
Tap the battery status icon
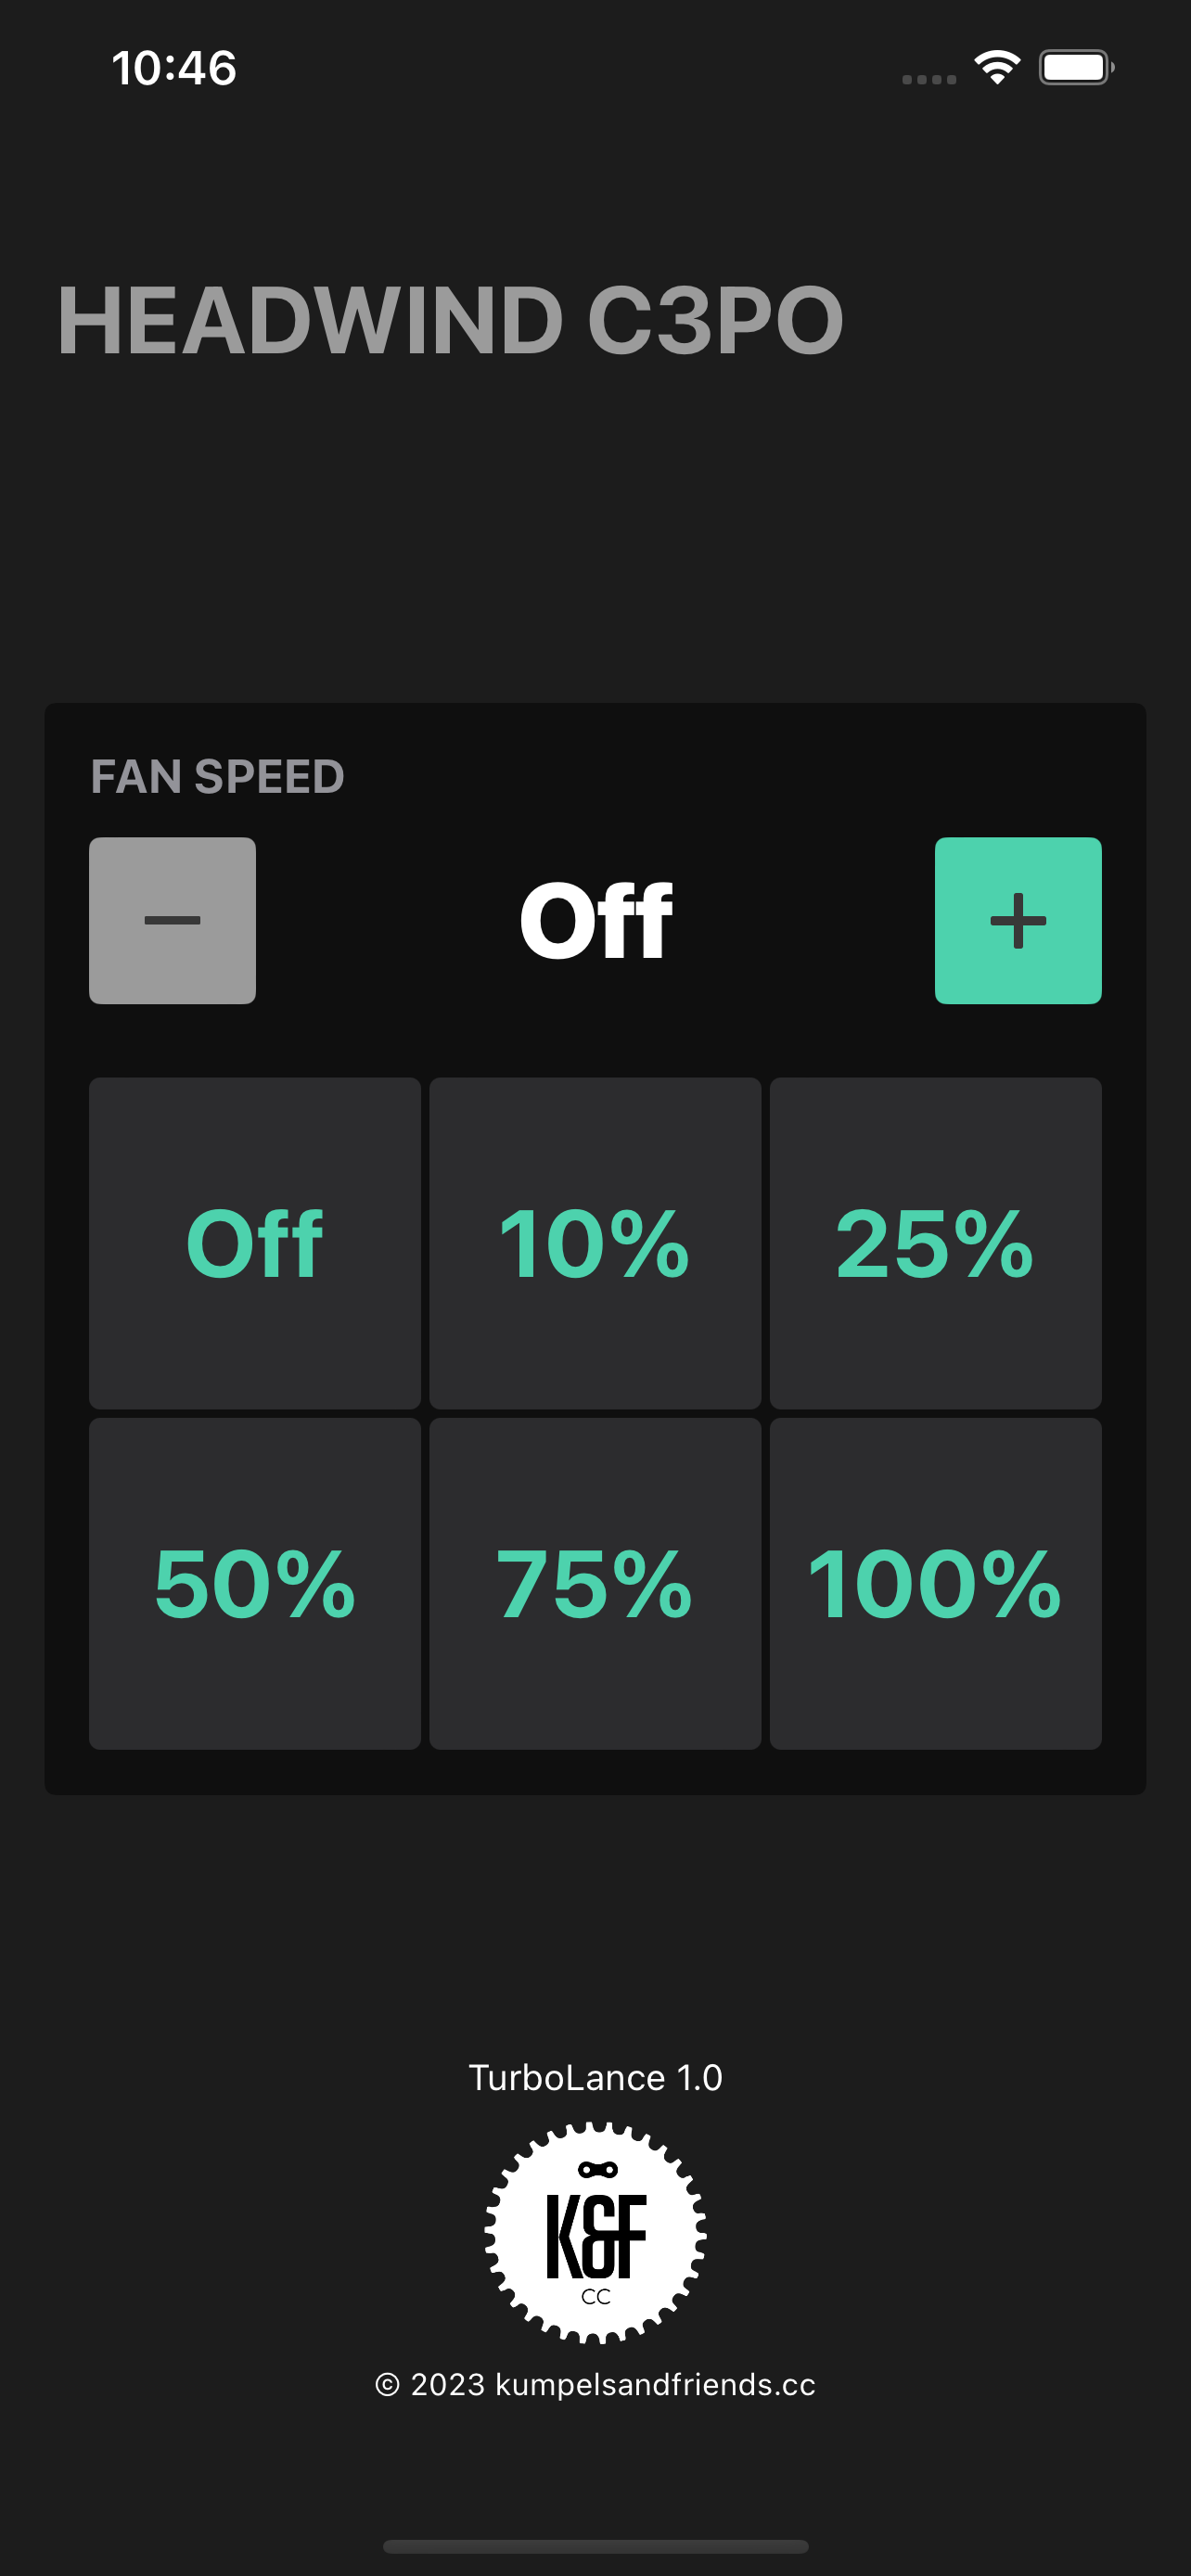point(1077,67)
